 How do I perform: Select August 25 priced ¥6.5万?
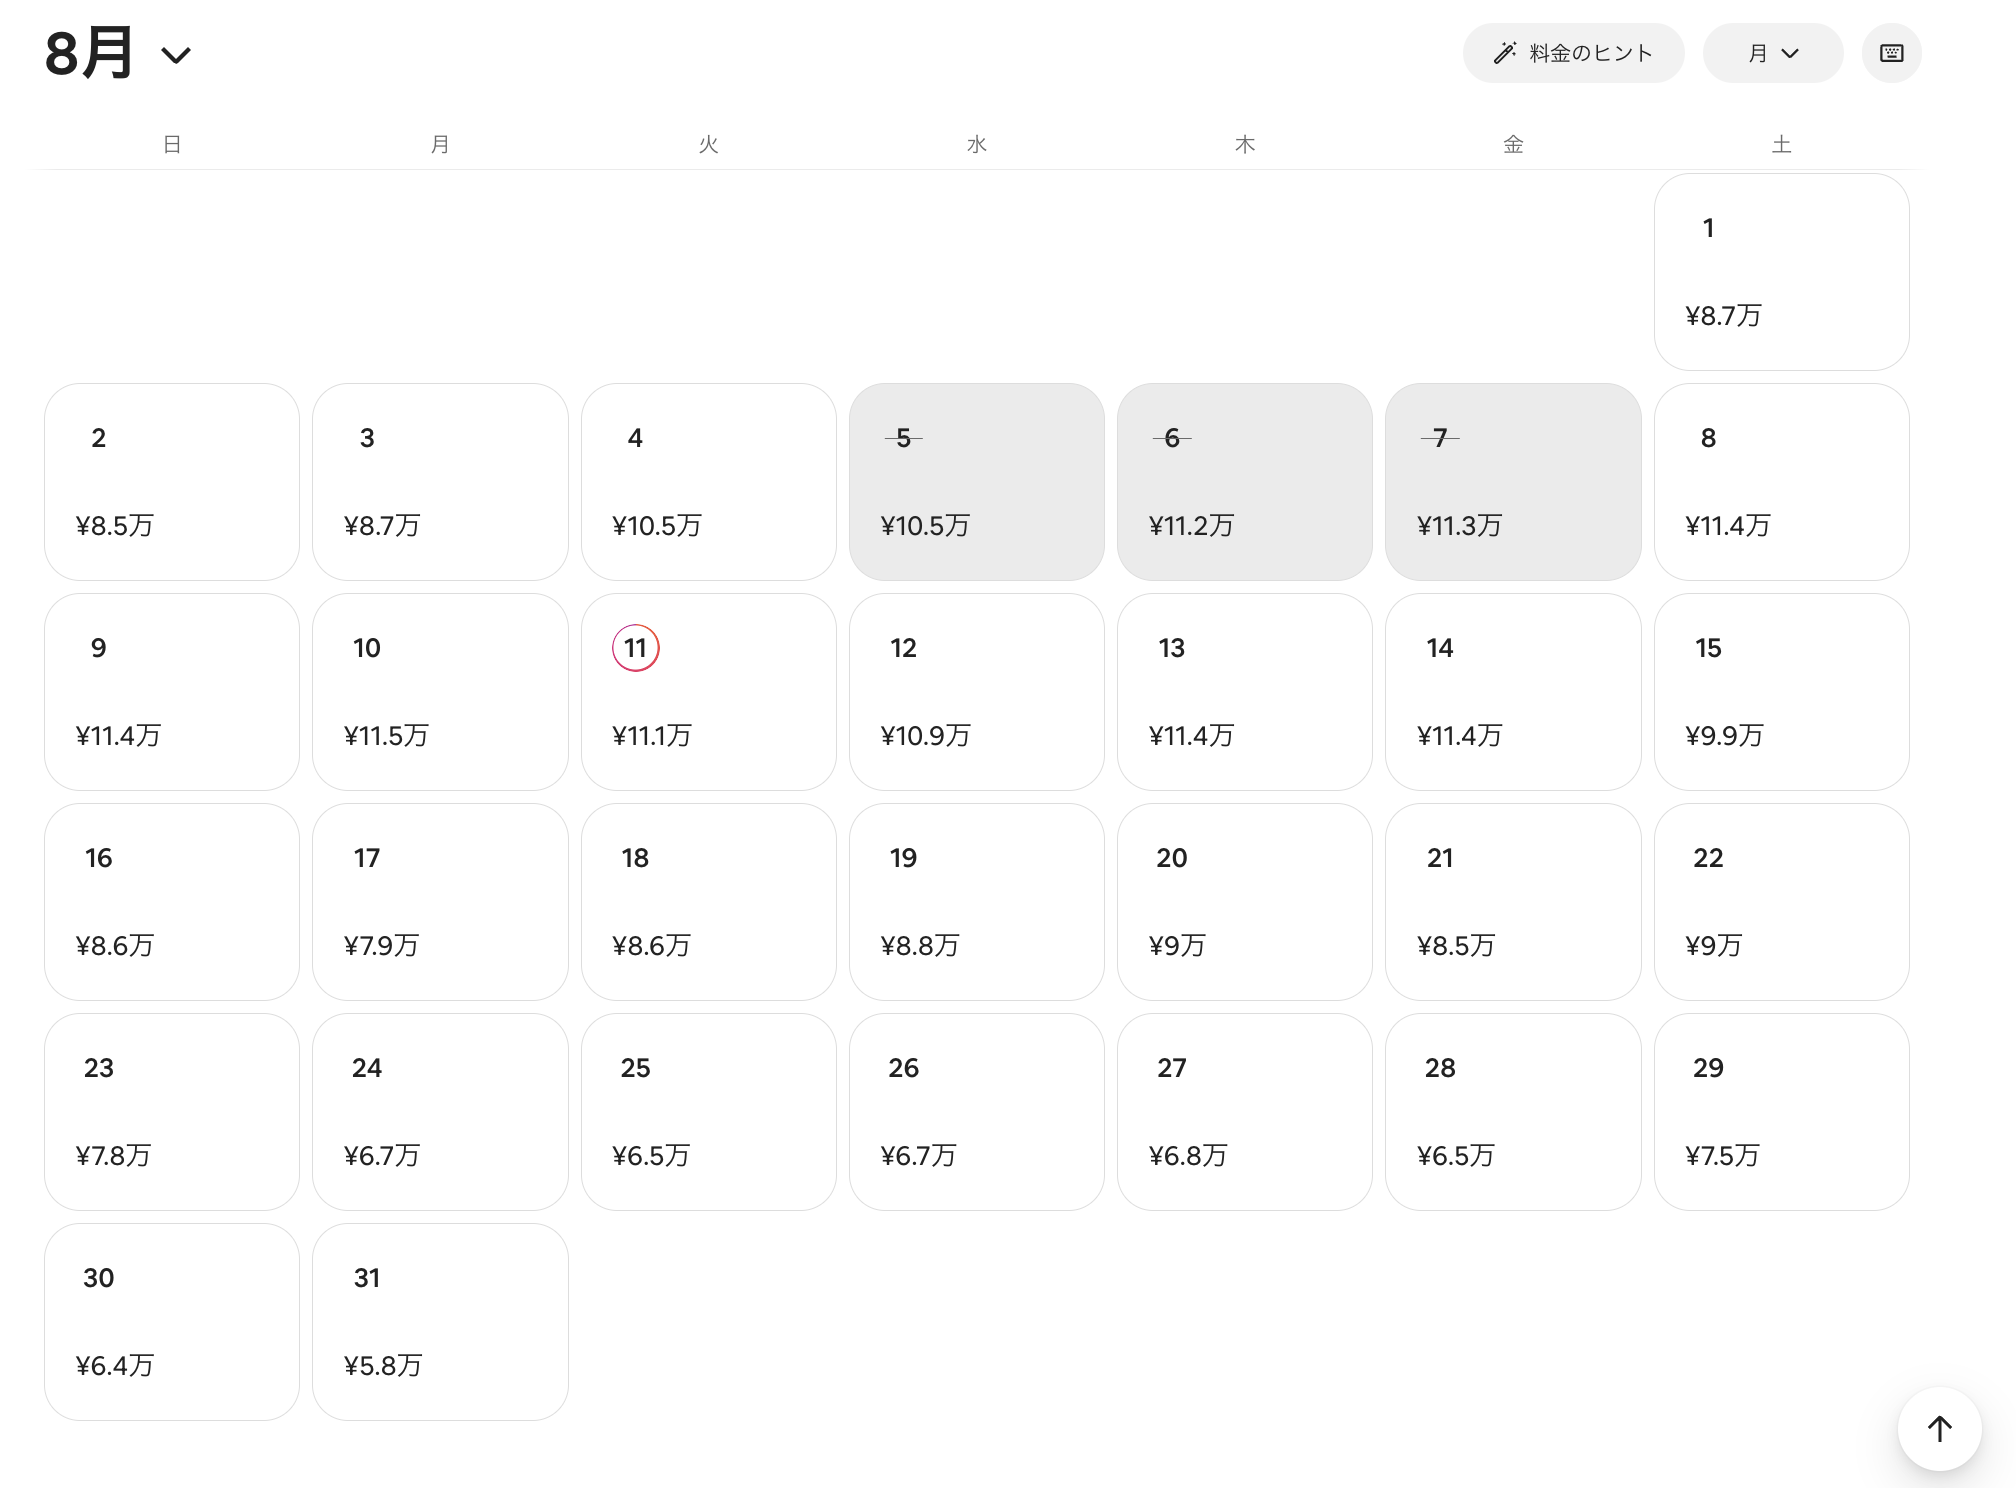708,1111
